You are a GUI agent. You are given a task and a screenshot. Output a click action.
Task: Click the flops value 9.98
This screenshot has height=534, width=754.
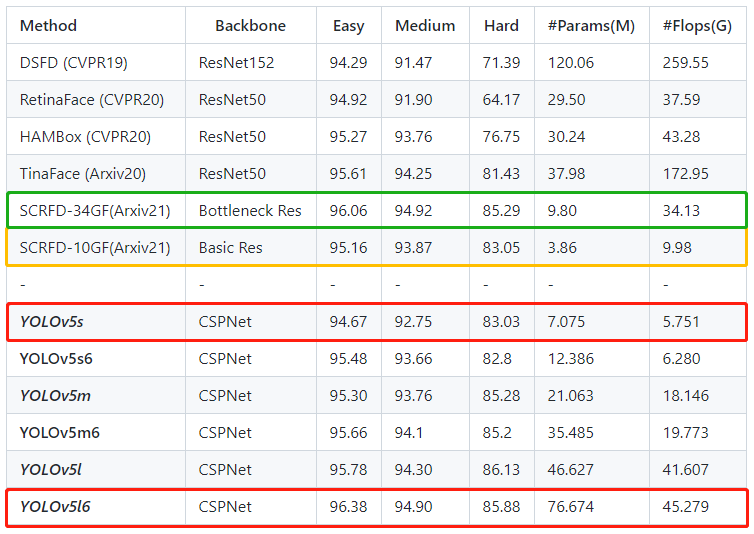click(x=677, y=248)
